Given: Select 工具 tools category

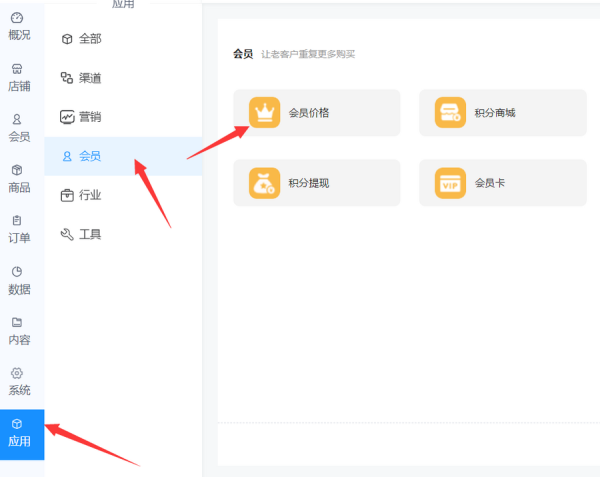Looking at the screenshot, I should coord(123,234).
